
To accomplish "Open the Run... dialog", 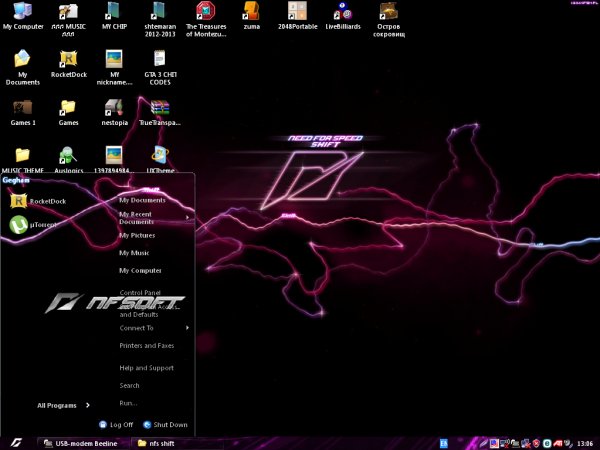I will pos(128,403).
